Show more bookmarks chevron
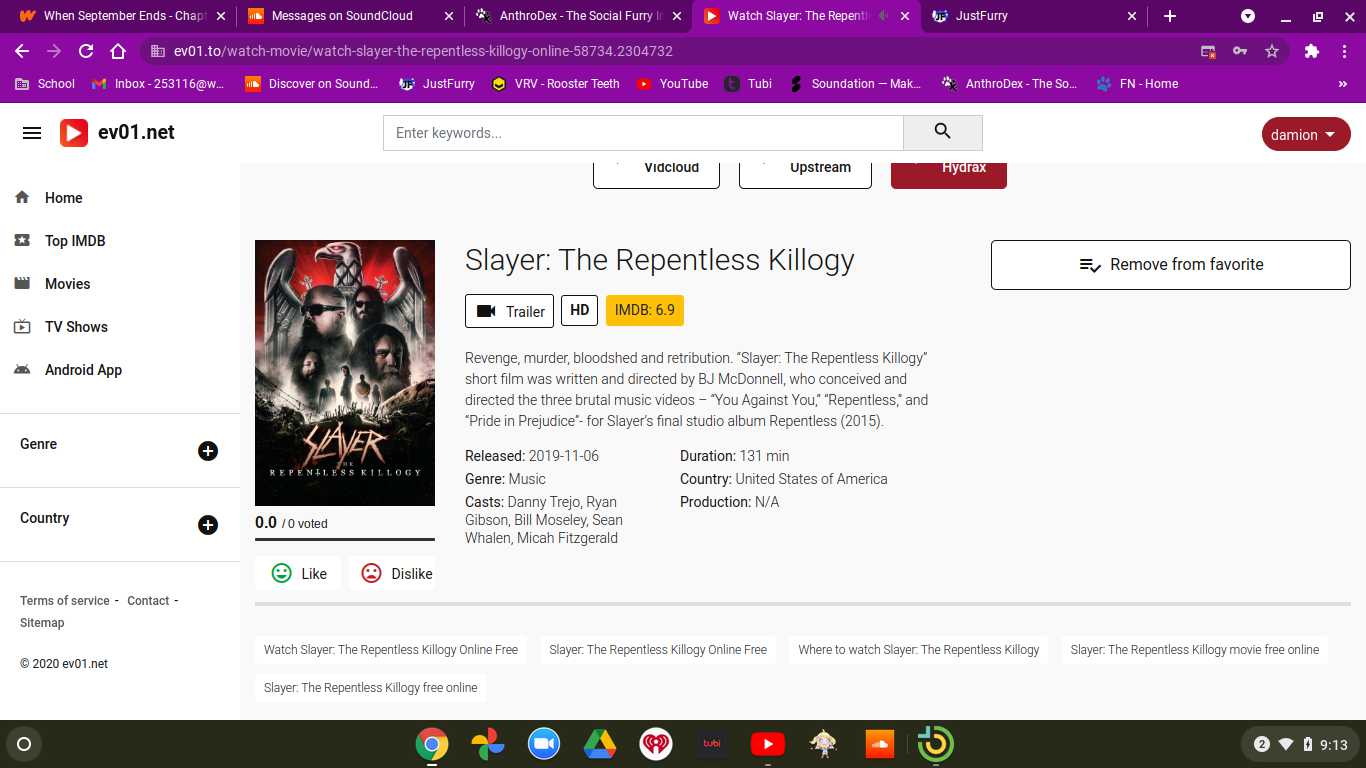This screenshot has width=1366, height=768. click(x=1342, y=84)
